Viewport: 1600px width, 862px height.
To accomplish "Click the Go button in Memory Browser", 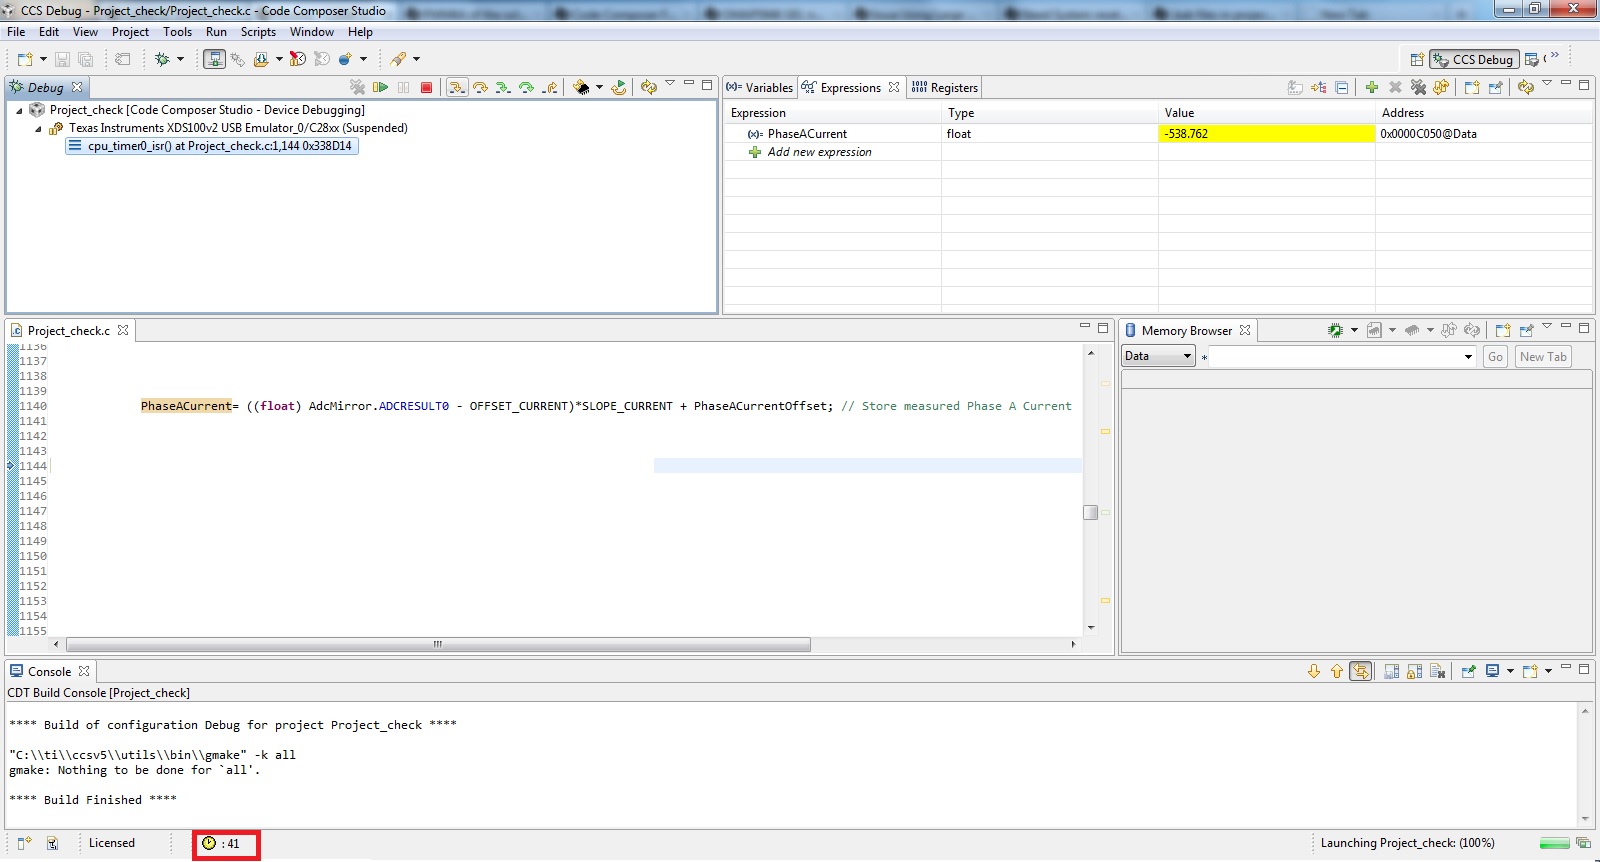I will pos(1495,357).
